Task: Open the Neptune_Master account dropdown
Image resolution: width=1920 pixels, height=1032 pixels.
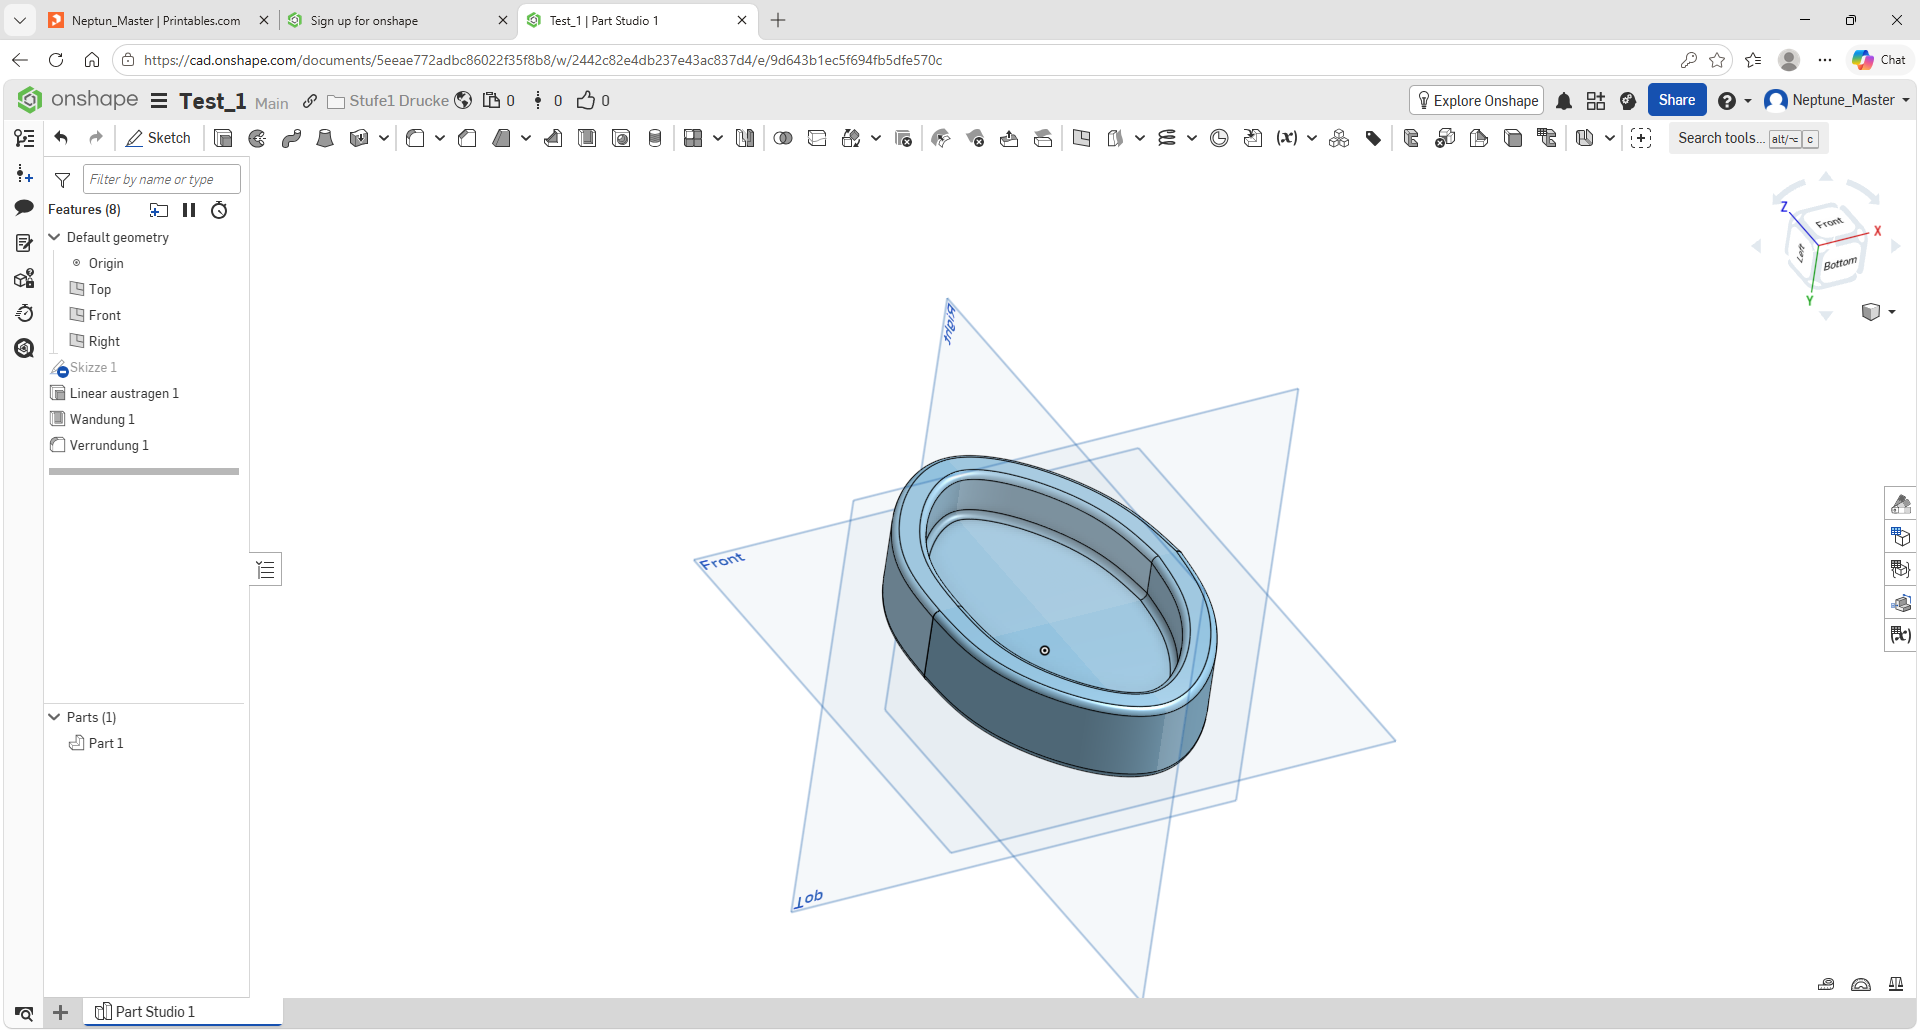Action: (x=1838, y=100)
